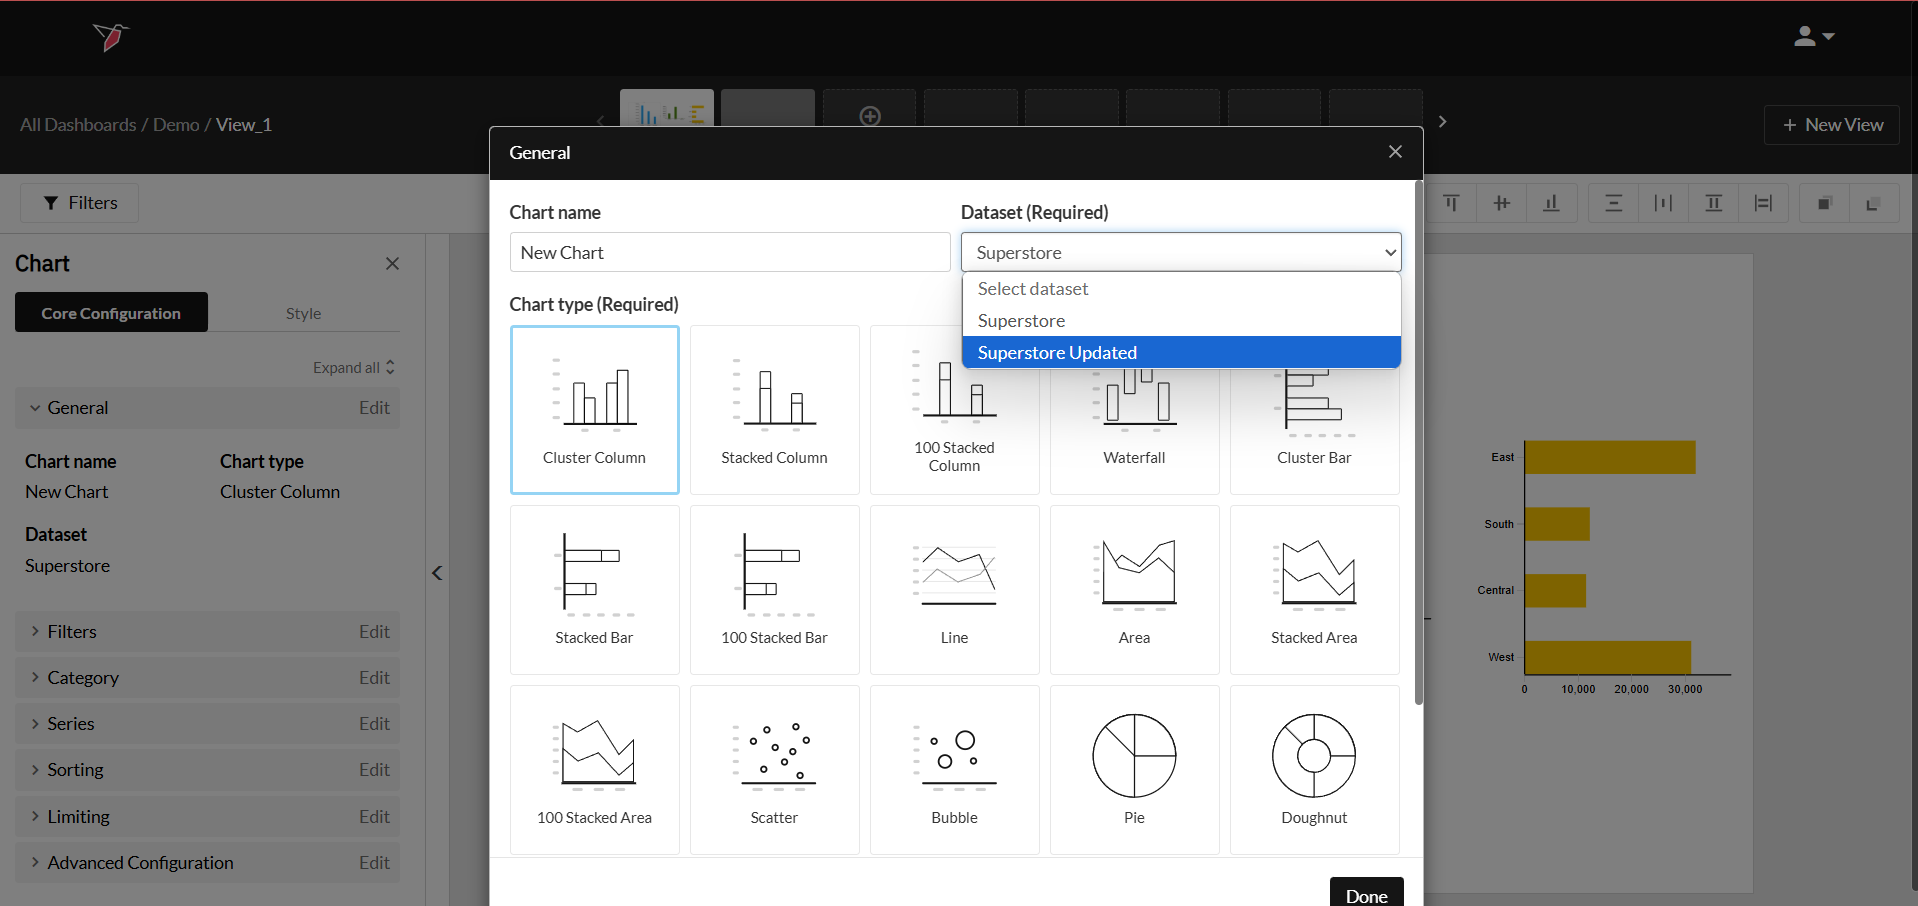1918x906 pixels.
Task: Show next views with the right arrow
Action: (x=1442, y=121)
